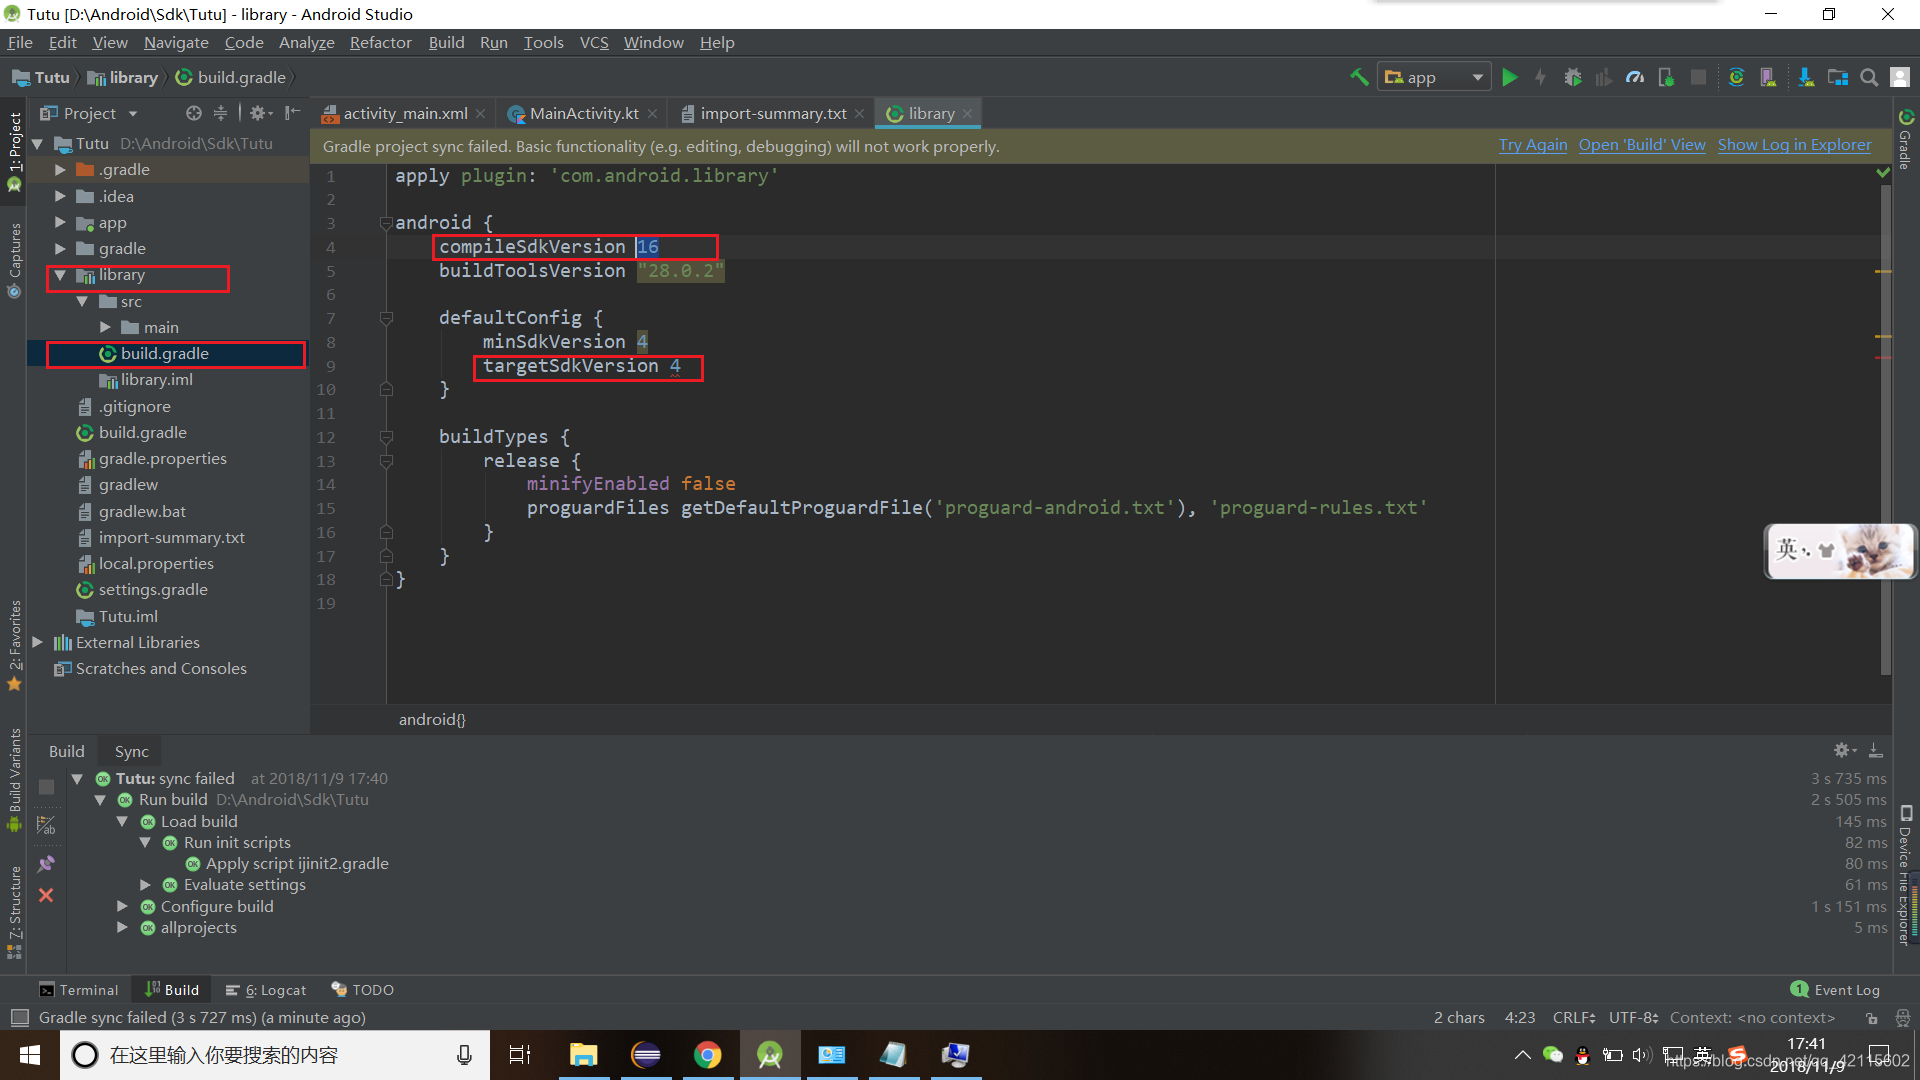
Task: Click Open 'Build' View link
Action: (1642, 145)
